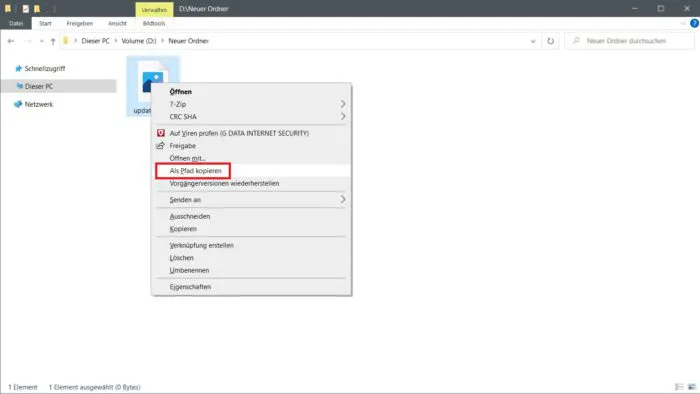The height and width of the screenshot is (394, 700).
Task: Click the quick access properties checkmark icon
Action: 26,8
